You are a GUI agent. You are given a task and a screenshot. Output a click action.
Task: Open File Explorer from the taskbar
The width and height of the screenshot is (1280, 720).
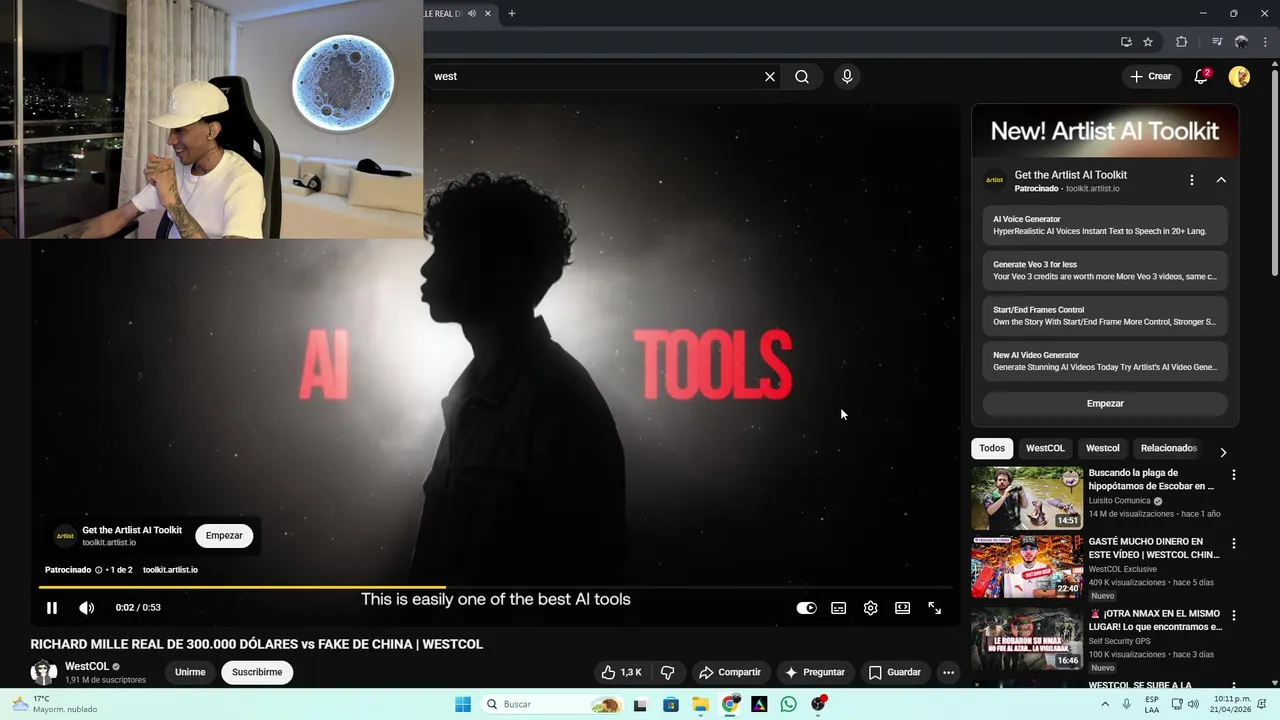[700, 704]
